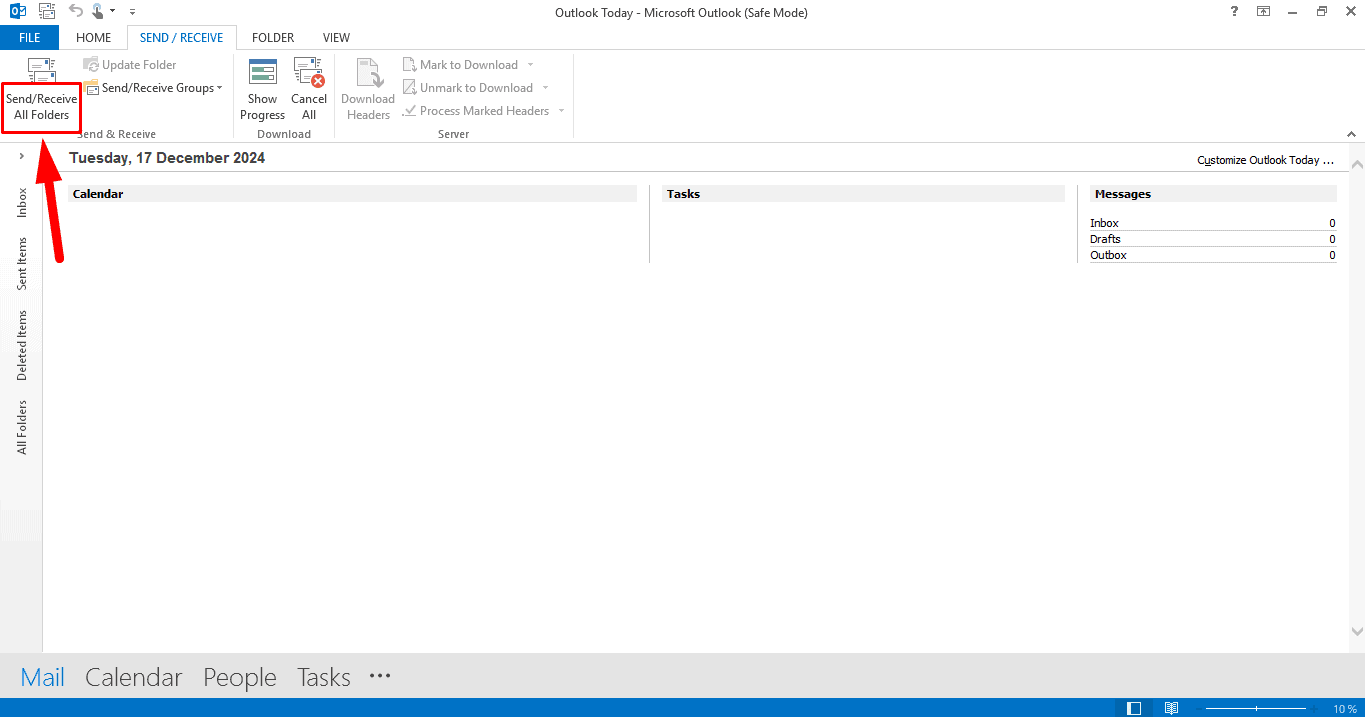1365x717 pixels.
Task: Open Ribbon Display Options button
Action: point(1264,12)
